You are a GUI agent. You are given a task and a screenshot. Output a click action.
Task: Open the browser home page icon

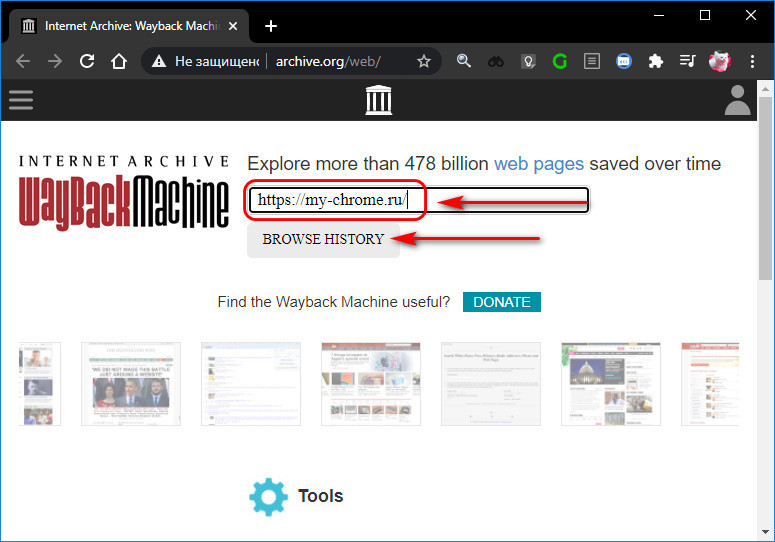point(119,61)
